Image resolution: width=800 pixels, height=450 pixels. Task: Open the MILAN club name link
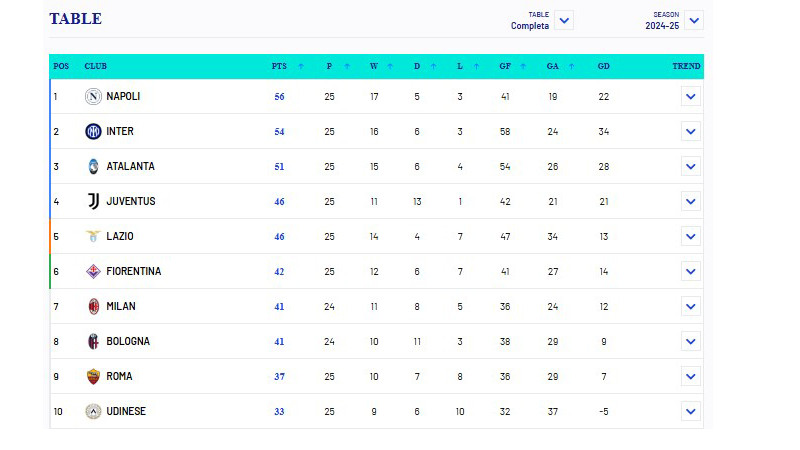121,307
